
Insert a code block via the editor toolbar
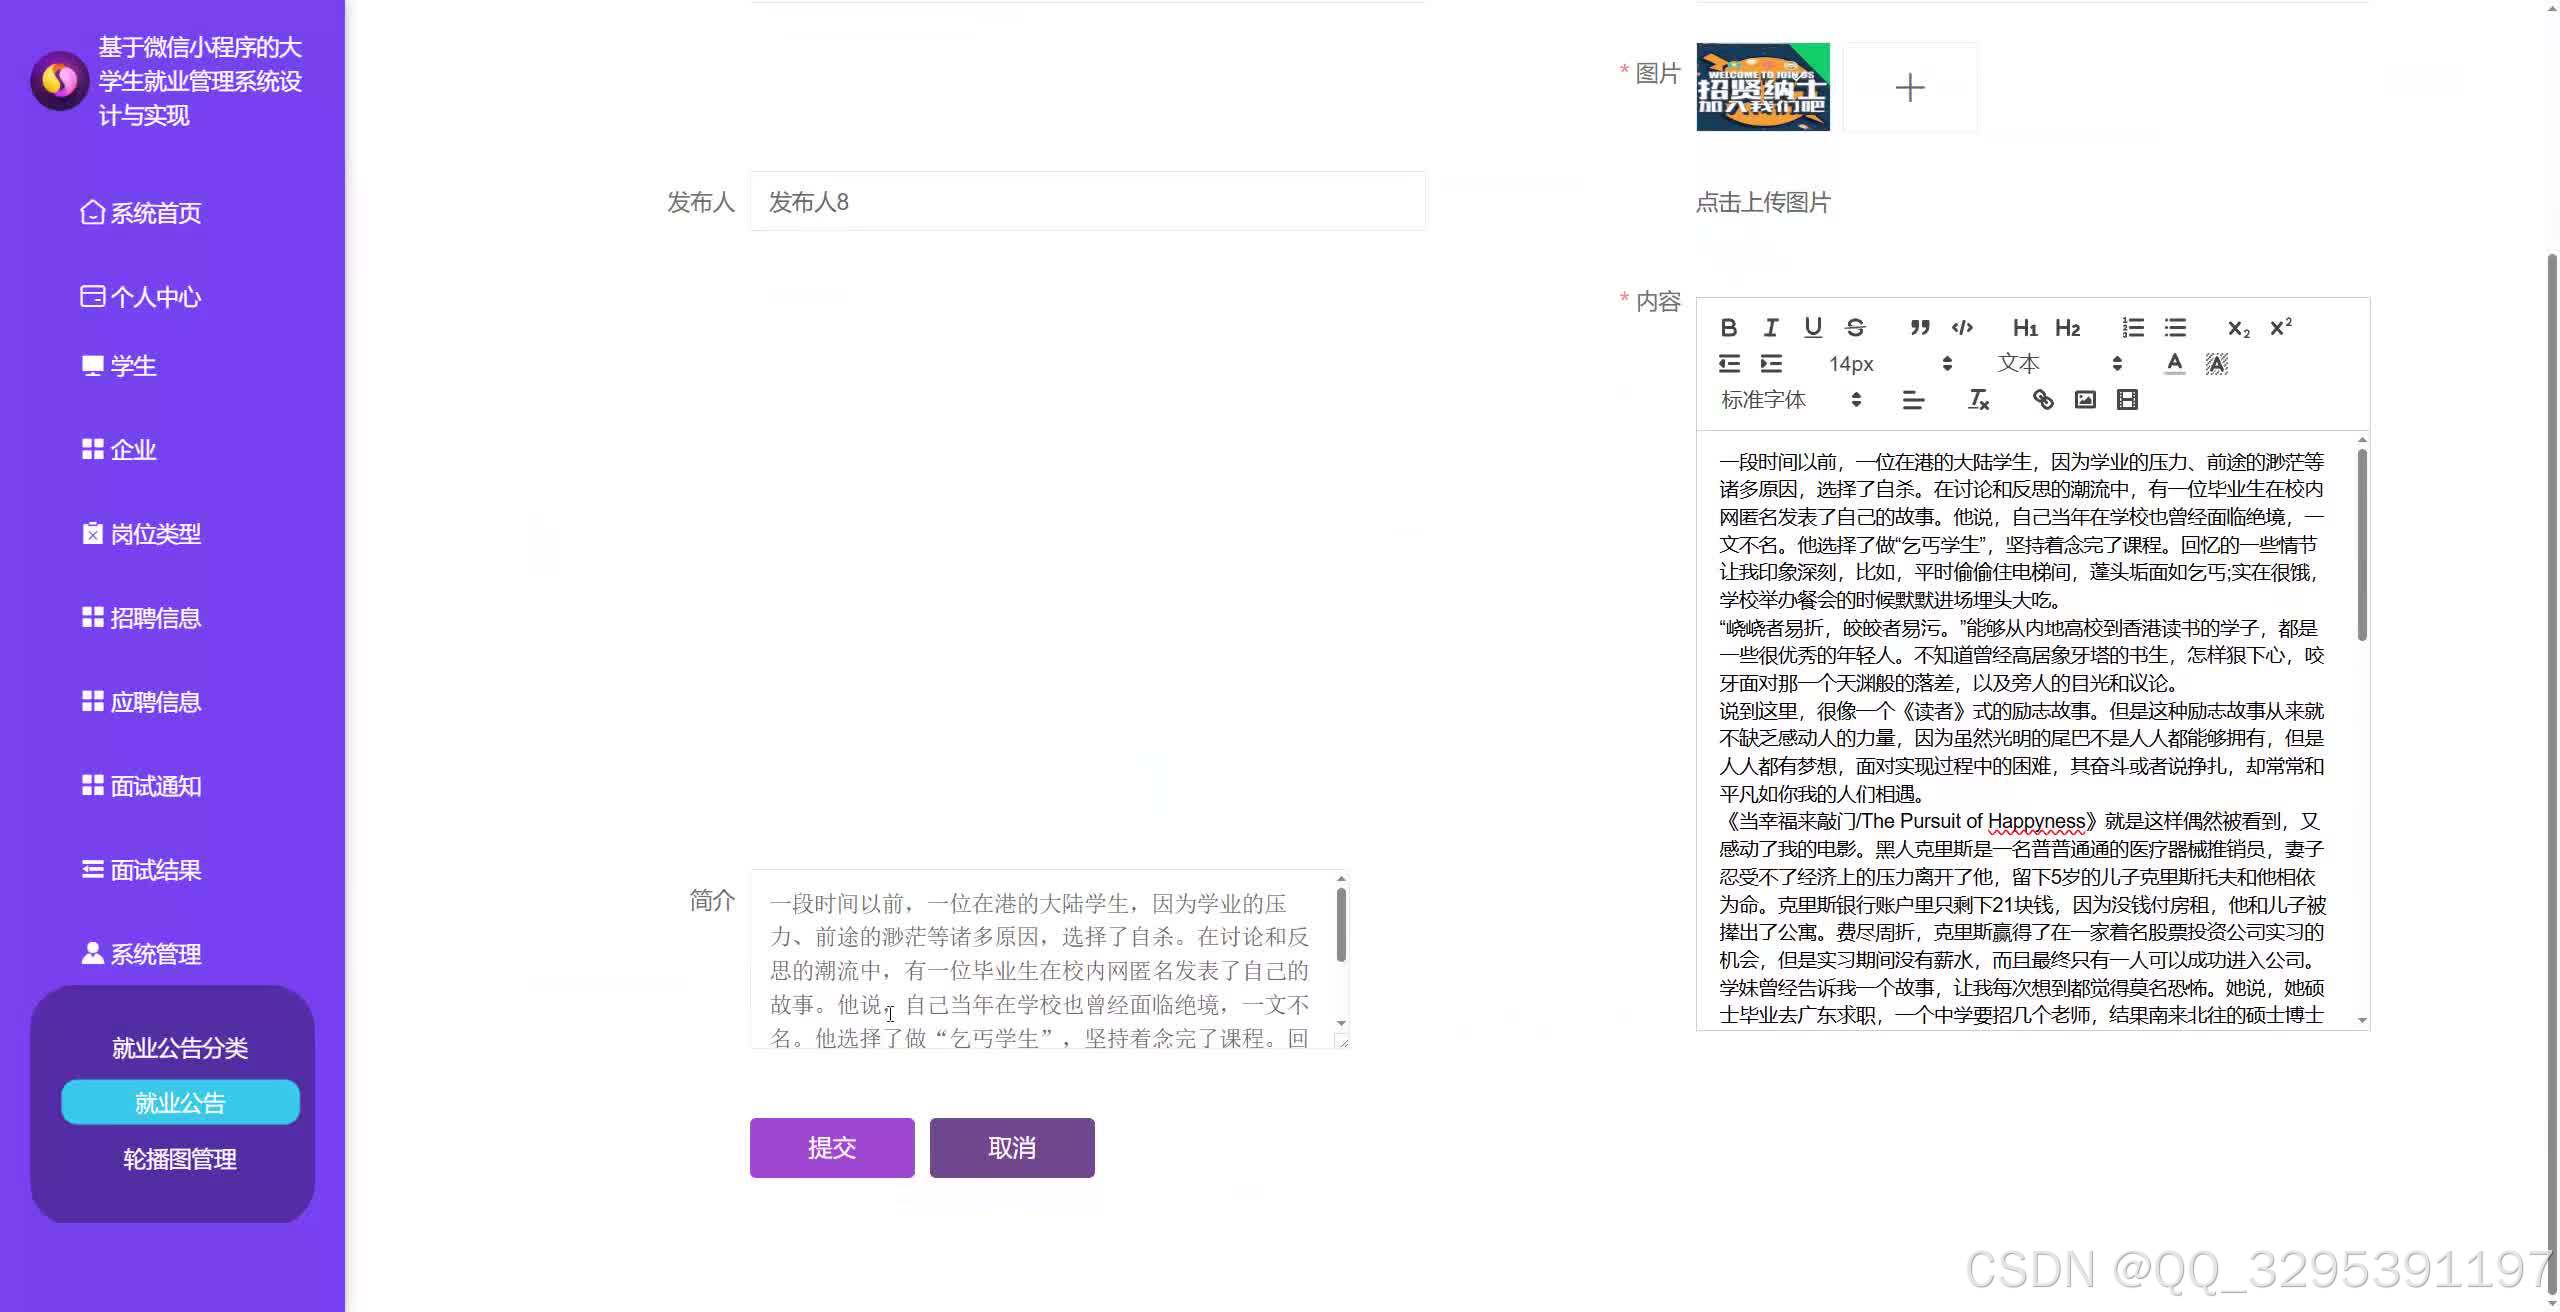1962,327
